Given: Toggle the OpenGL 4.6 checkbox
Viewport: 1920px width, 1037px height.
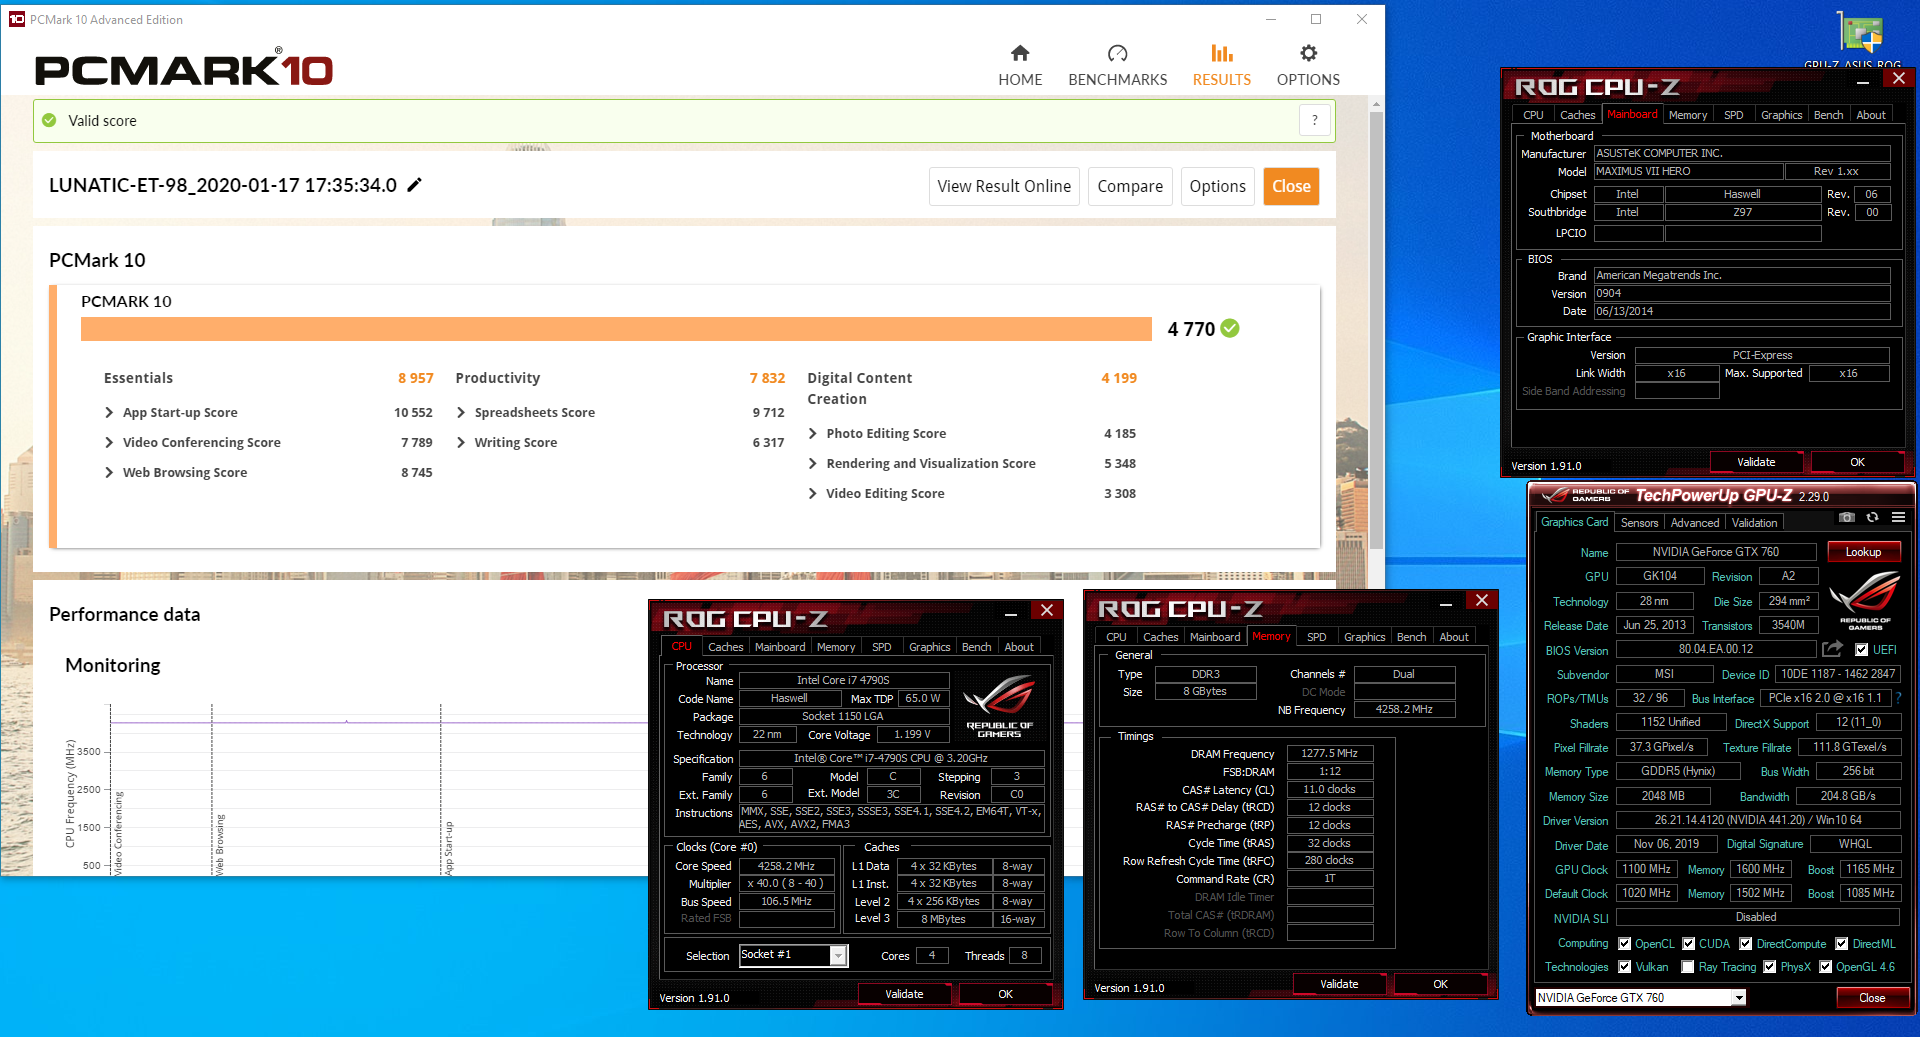Looking at the screenshot, I should click(x=1826, y=966).
